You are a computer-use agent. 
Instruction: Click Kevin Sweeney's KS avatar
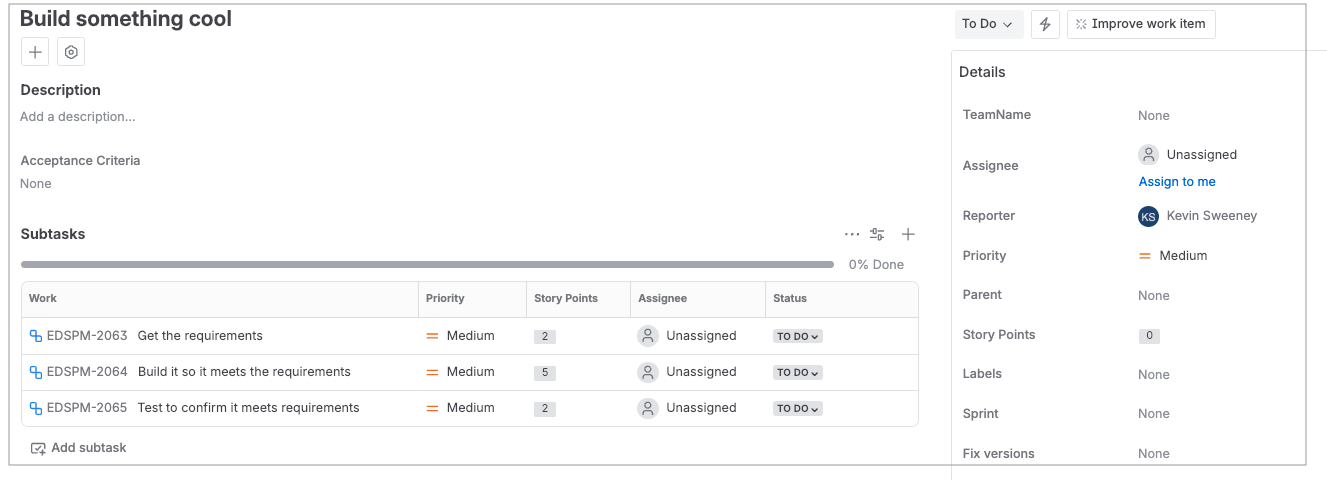tap(1149, 216)
